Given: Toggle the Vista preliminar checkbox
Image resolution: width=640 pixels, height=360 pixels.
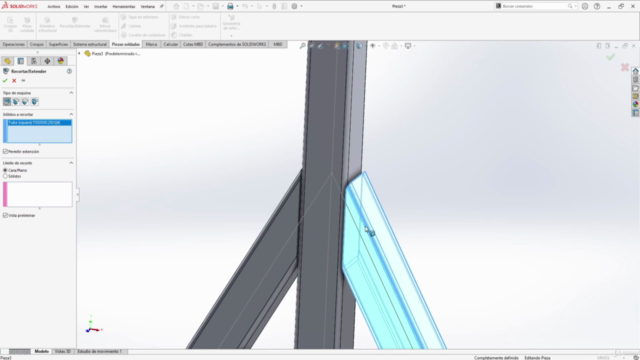Looking at the screenshot, I should click(5, 216).
